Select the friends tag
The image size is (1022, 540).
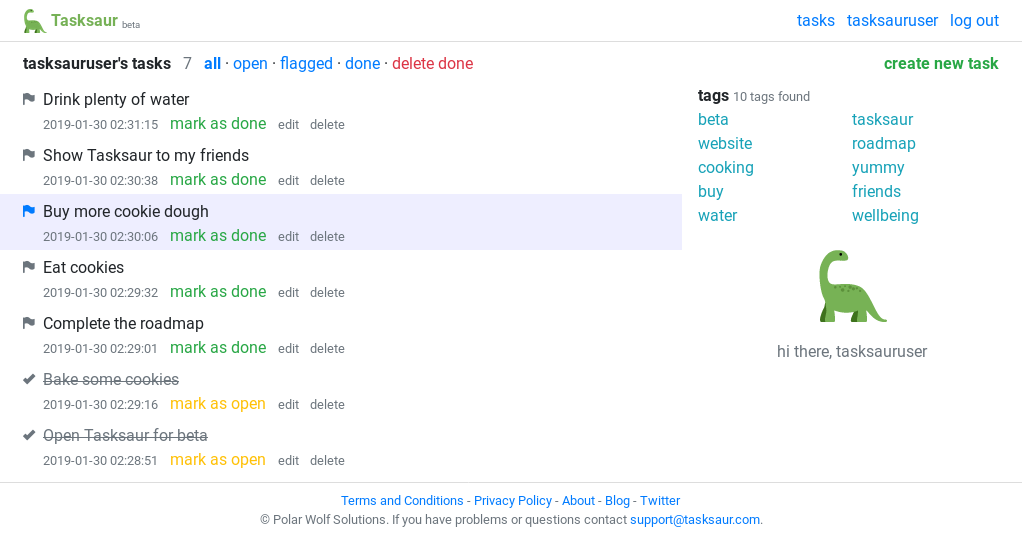(876, 192)
